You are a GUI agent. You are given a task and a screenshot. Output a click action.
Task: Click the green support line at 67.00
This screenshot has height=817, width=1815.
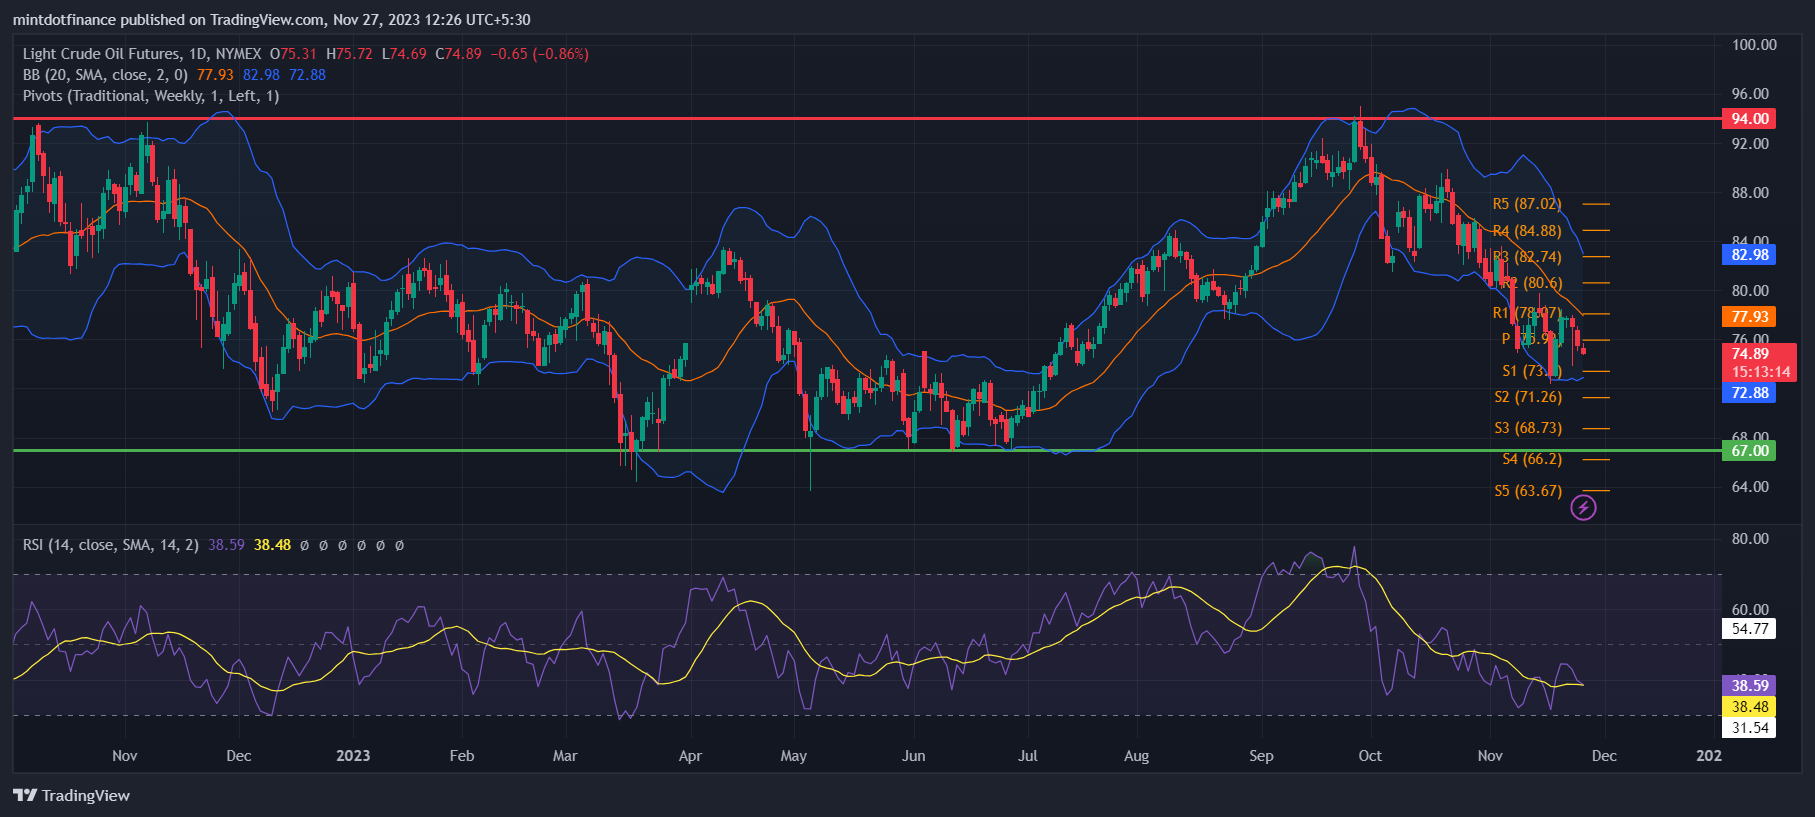point(866,450)
